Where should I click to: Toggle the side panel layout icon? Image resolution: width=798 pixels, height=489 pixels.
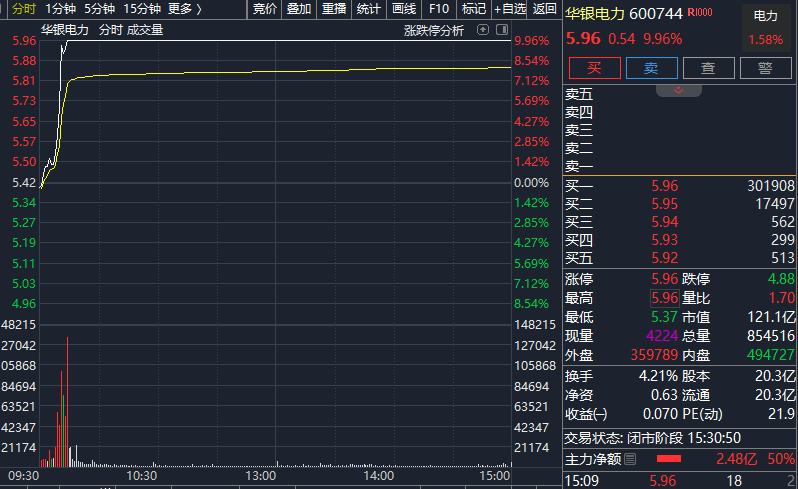pos(502,30)
